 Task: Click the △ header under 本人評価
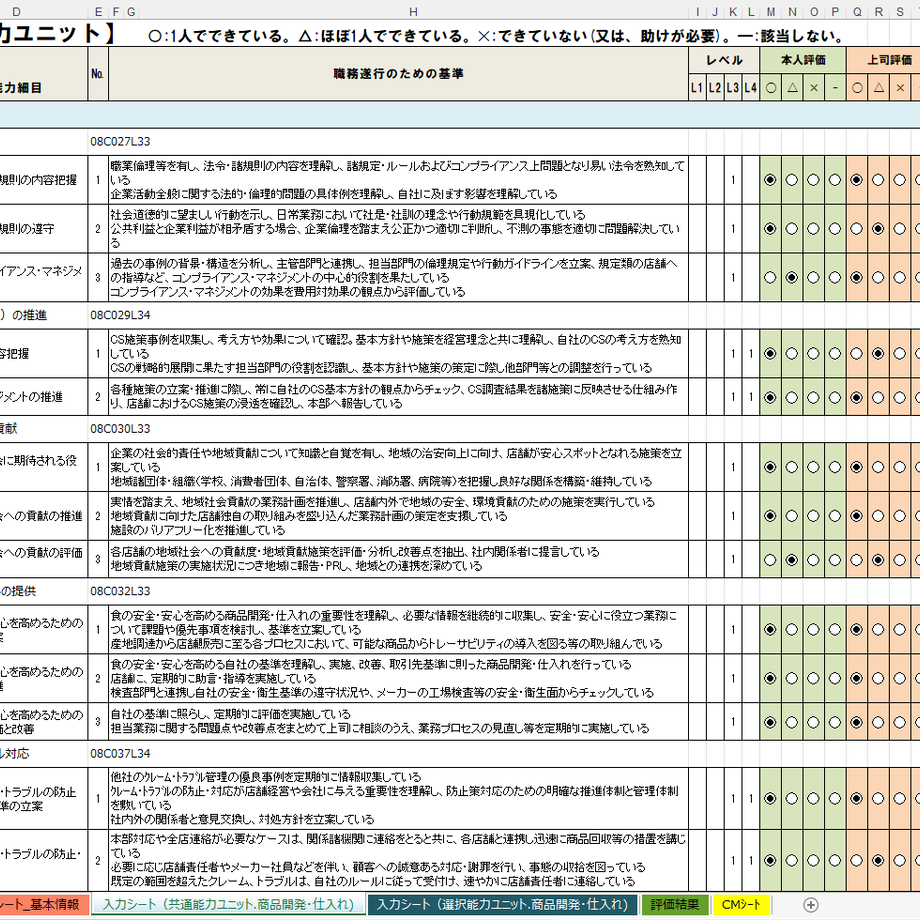[792, 88]
